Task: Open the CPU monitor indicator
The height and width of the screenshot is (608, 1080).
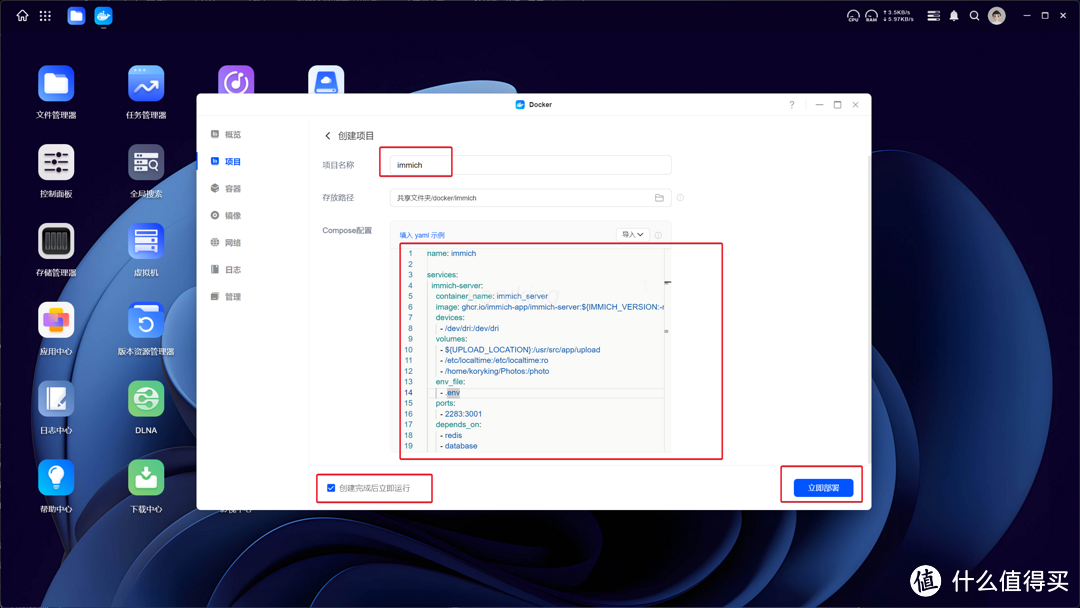Action: (853, 15)
